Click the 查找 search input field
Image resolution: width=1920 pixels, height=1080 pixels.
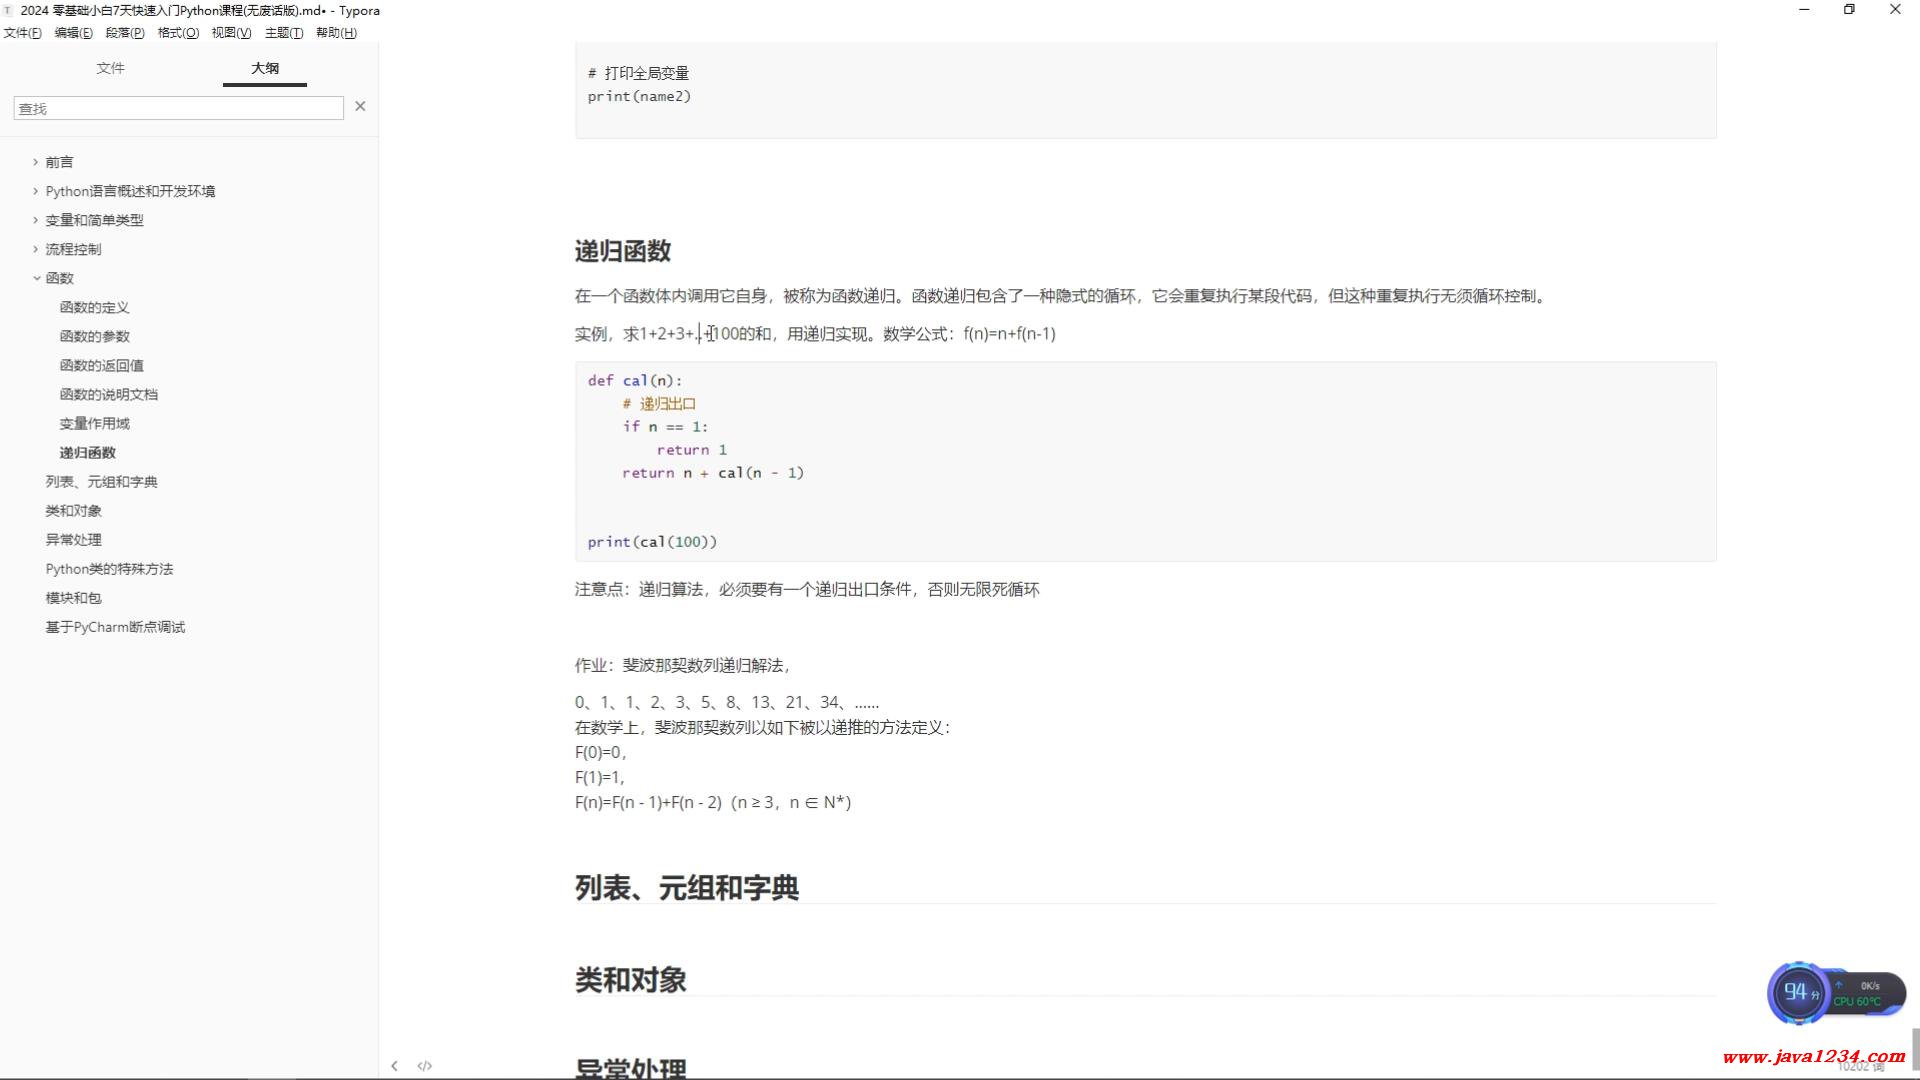click(x=178, y=108)
